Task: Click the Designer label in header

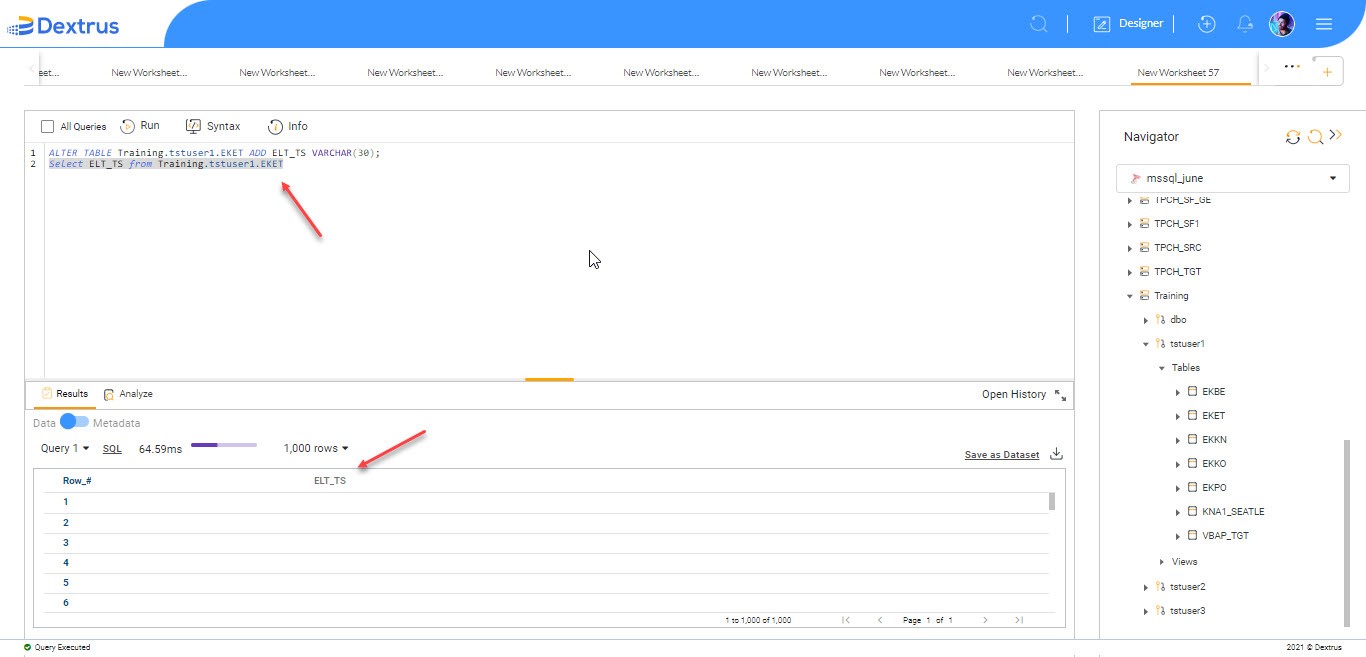Action: coord(1141,24)
